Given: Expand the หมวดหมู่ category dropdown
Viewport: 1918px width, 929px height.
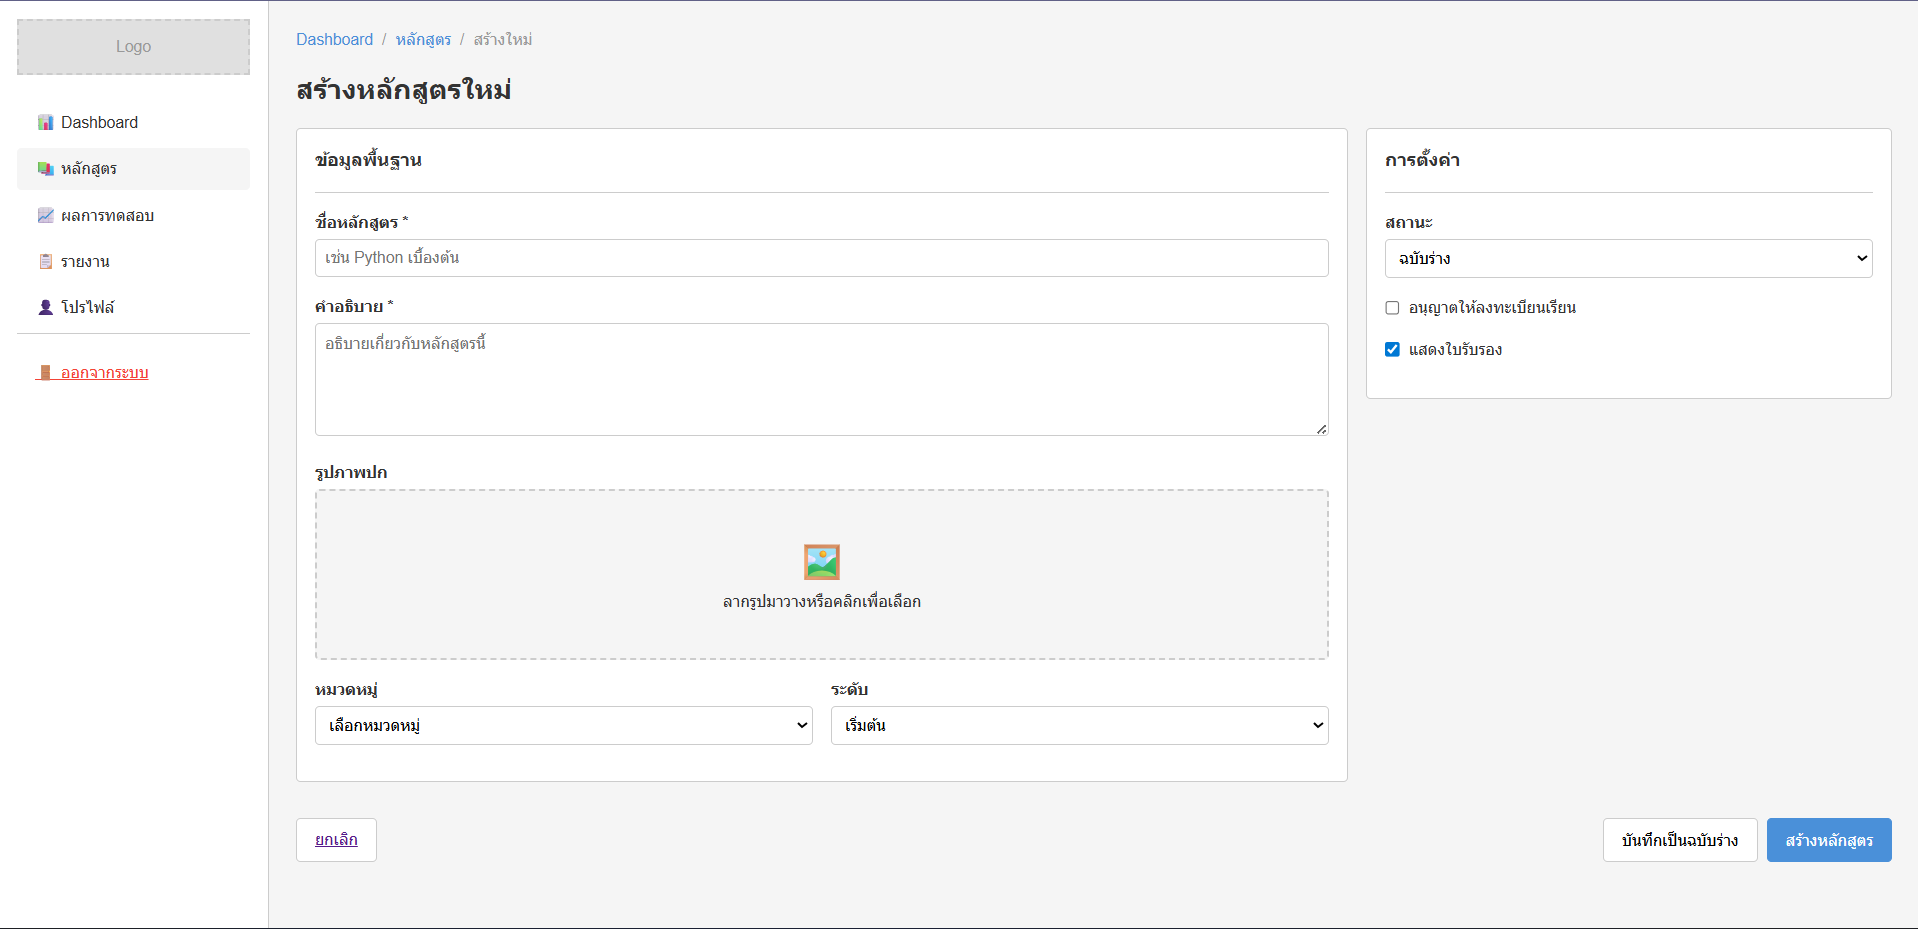Looking at the screenshot, I should pos(563,726).
